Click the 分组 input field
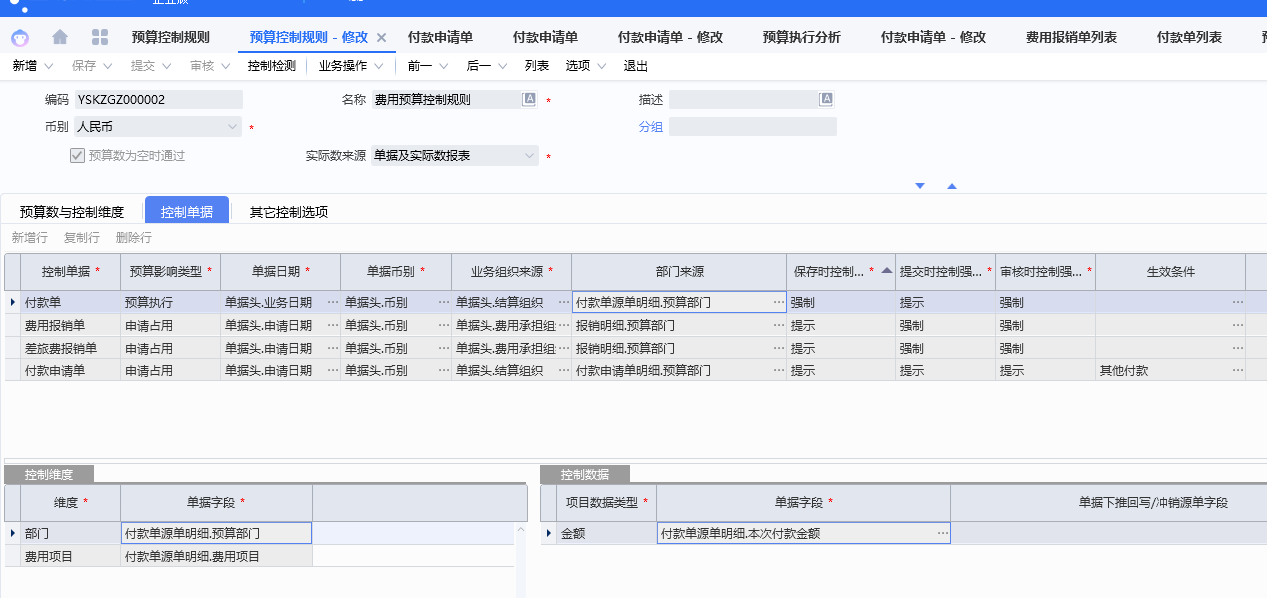Viewport: 1267px width, 598px height. pos(753,127)
